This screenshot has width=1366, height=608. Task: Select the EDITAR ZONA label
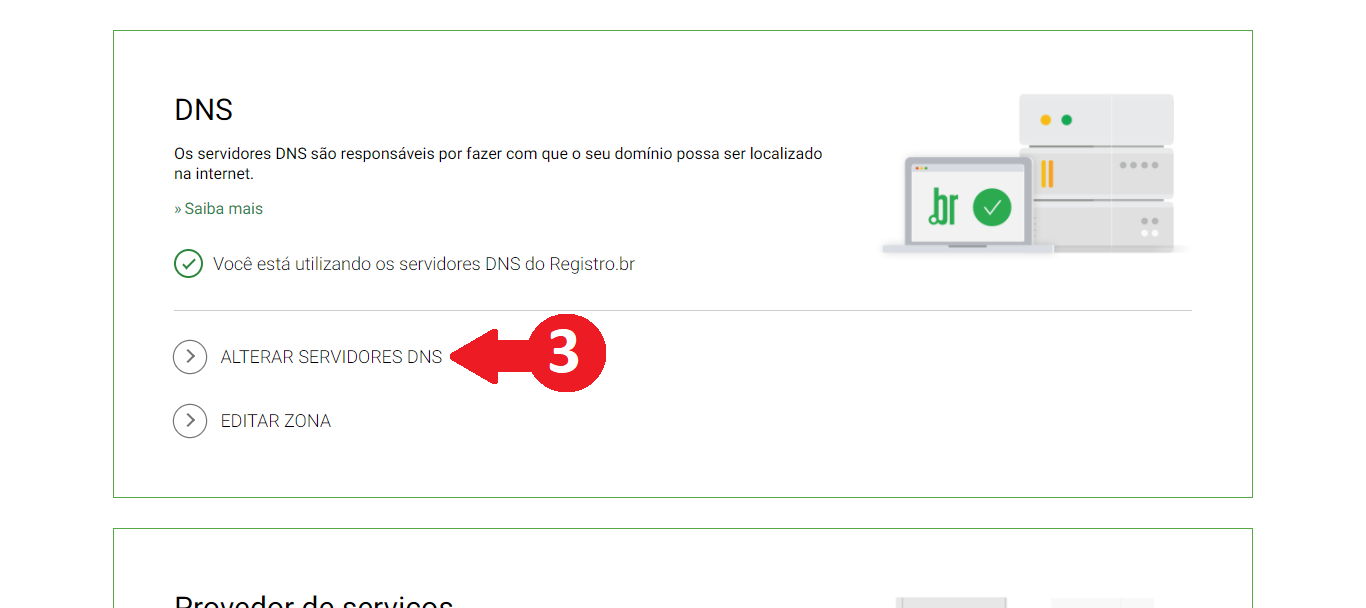276,421
